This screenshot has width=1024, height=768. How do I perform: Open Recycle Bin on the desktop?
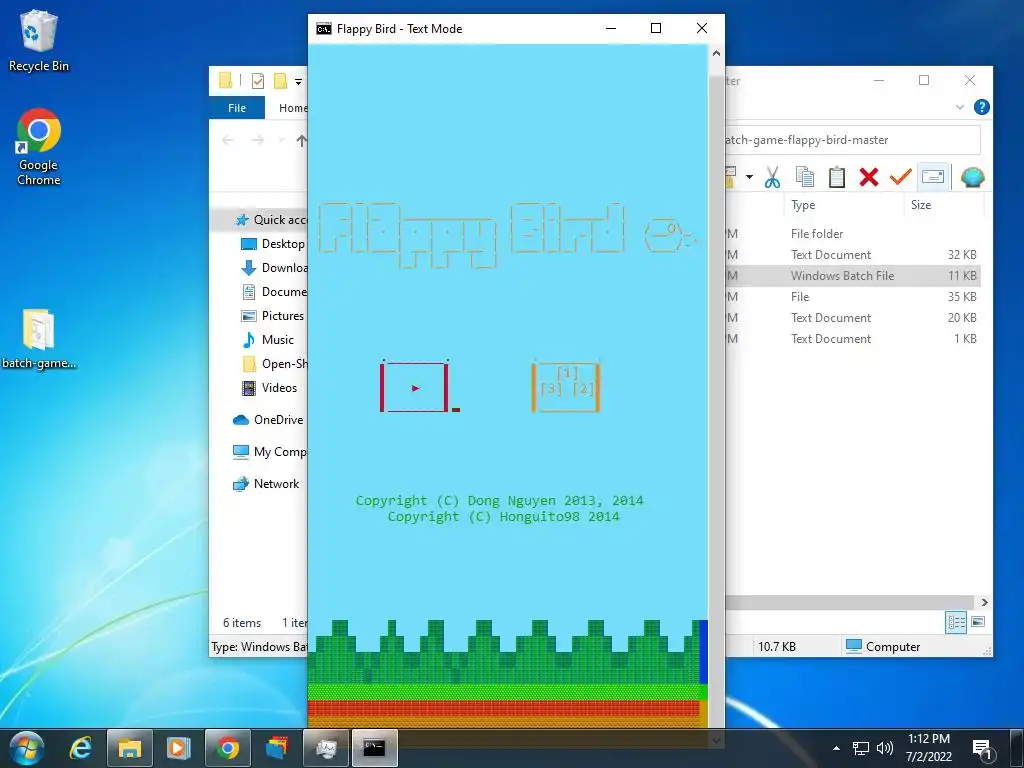(x=39, y=40)
